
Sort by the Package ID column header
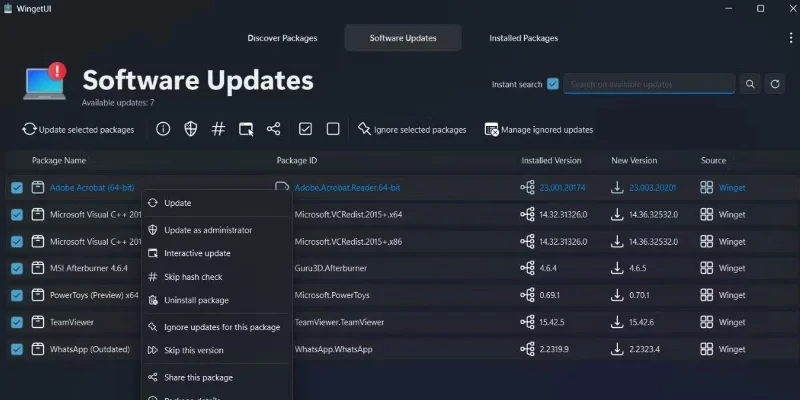pyautogui.click(x=296, y=160)
